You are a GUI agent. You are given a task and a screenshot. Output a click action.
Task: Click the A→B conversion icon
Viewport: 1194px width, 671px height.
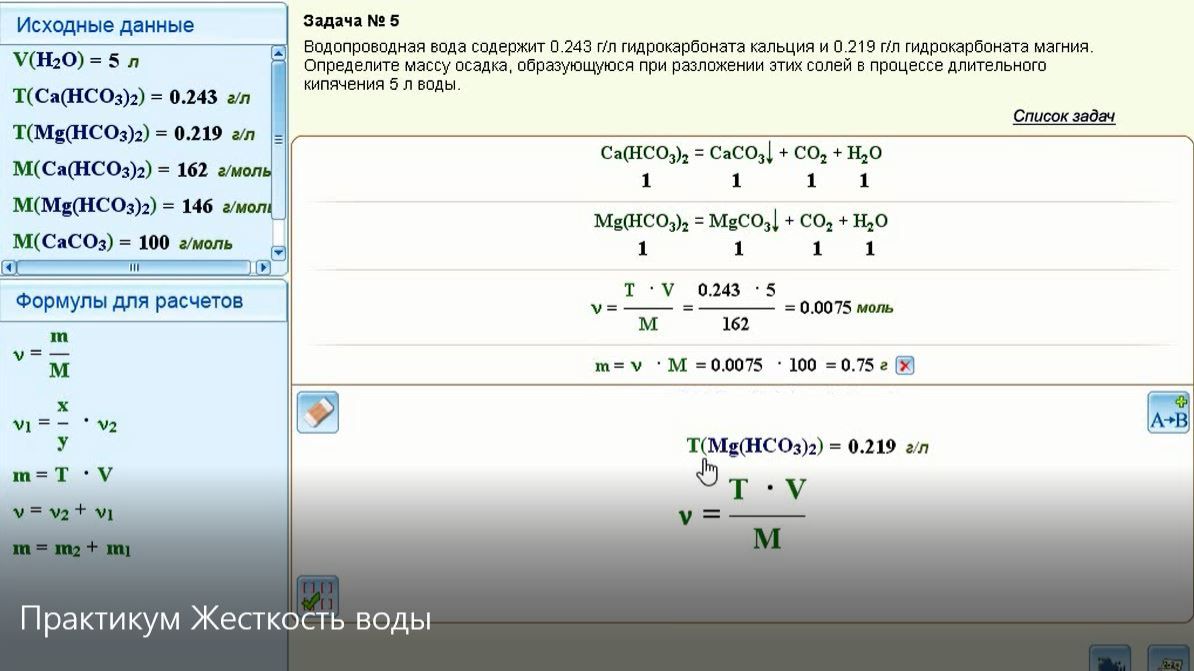click(1168, 413)
